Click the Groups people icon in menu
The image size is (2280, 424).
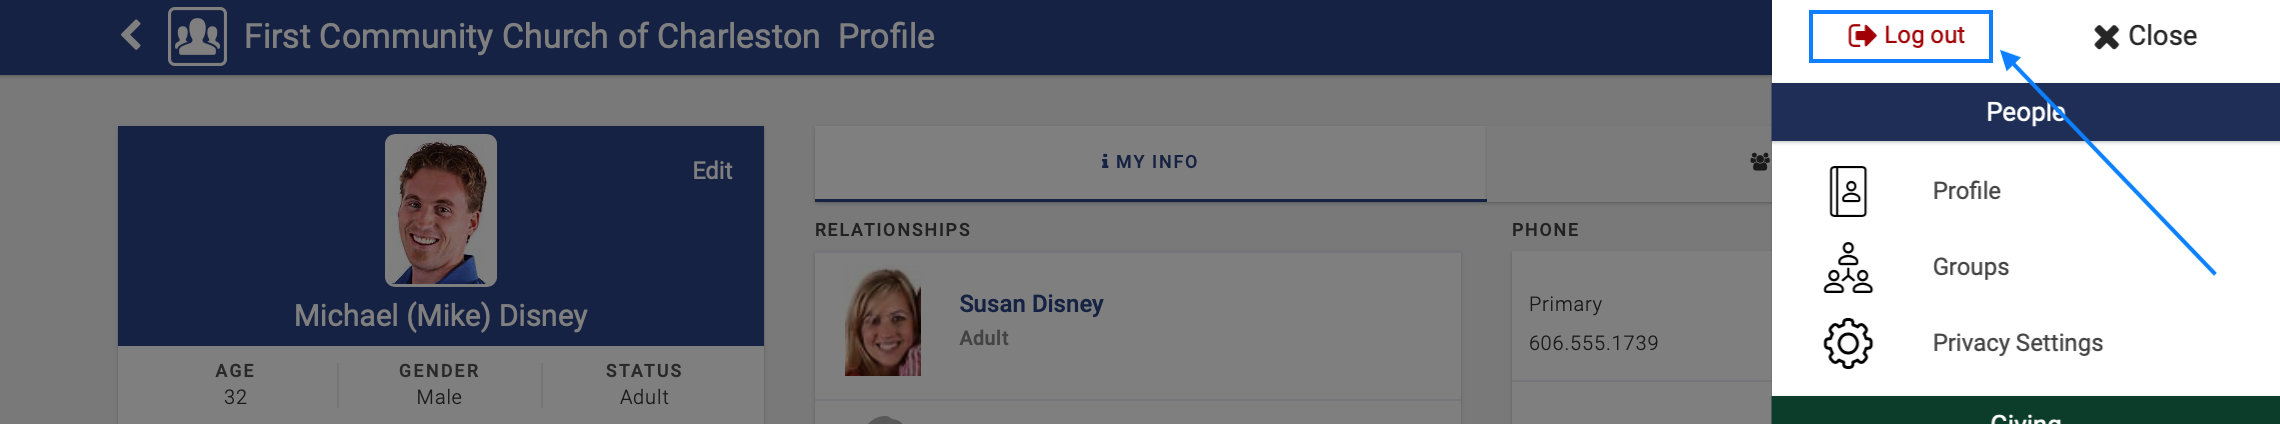click(1848, 267)
